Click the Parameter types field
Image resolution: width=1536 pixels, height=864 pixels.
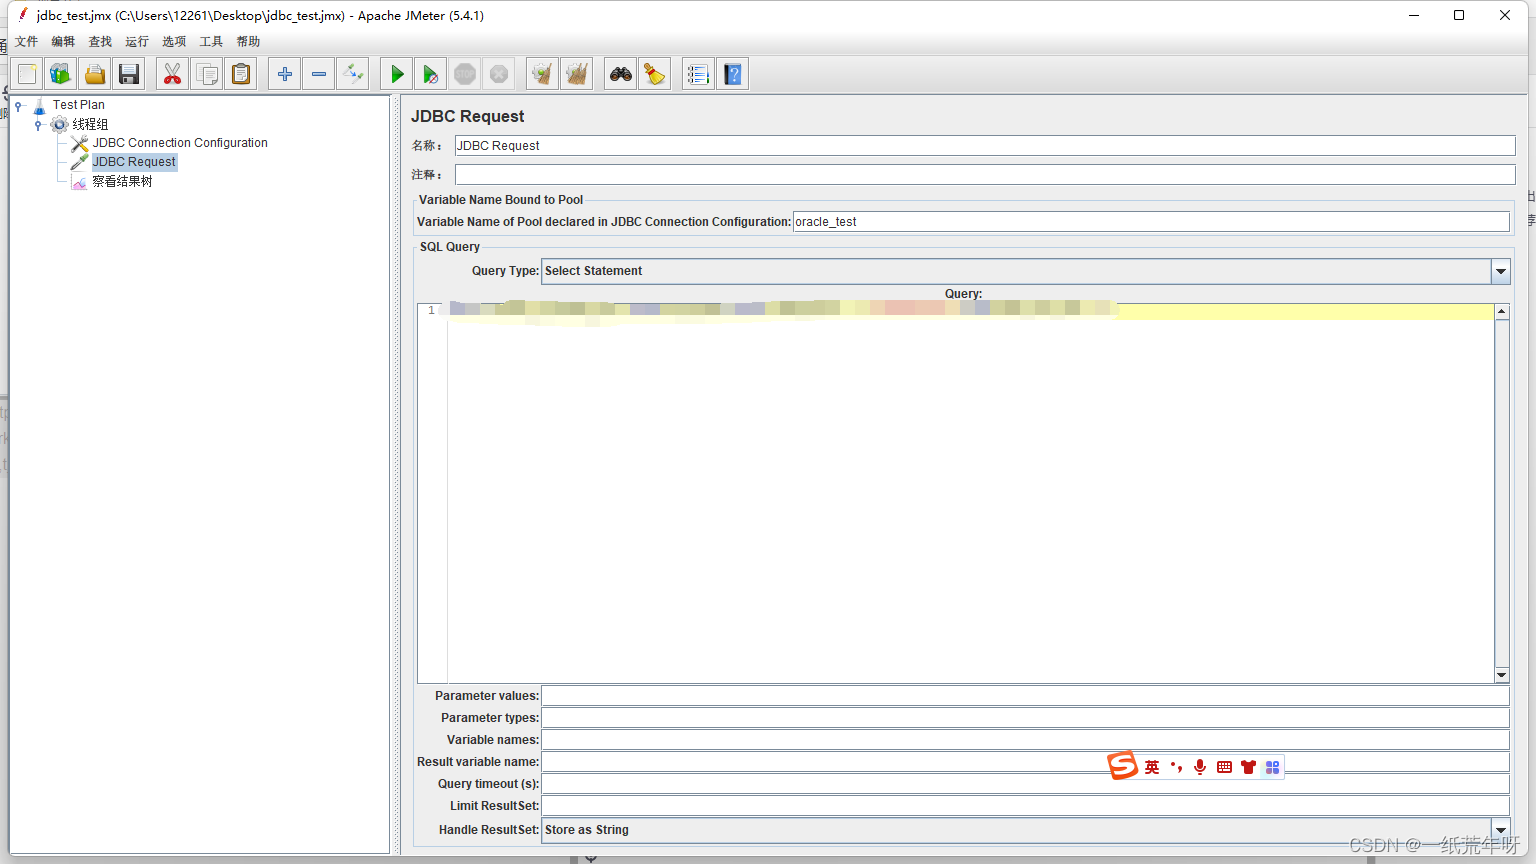[x=1025, y=718]
